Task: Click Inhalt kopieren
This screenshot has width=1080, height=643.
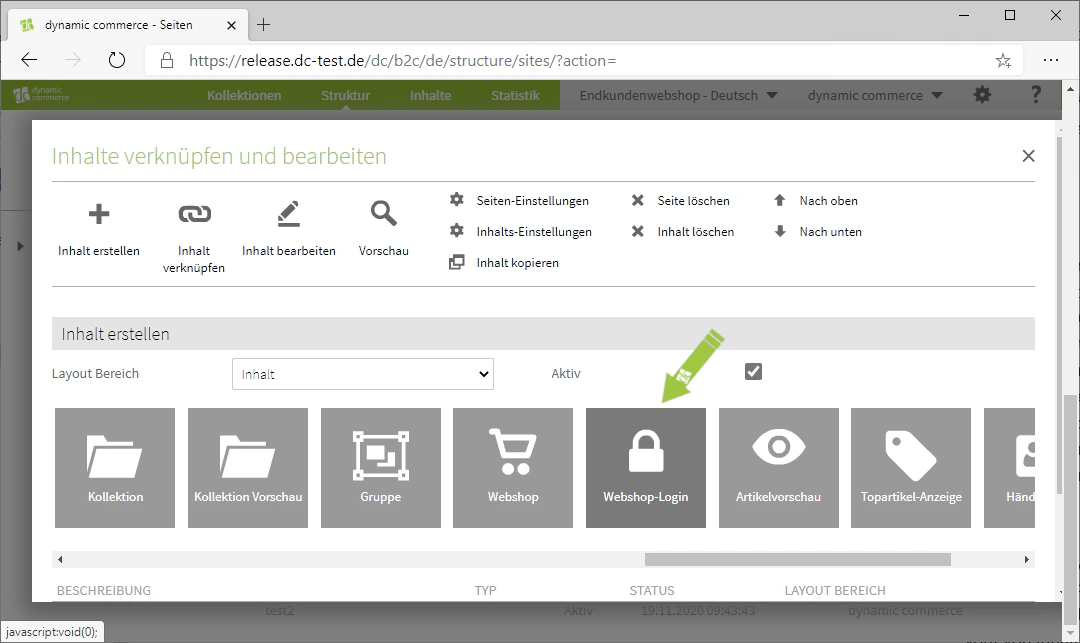Action: point(505,262)
